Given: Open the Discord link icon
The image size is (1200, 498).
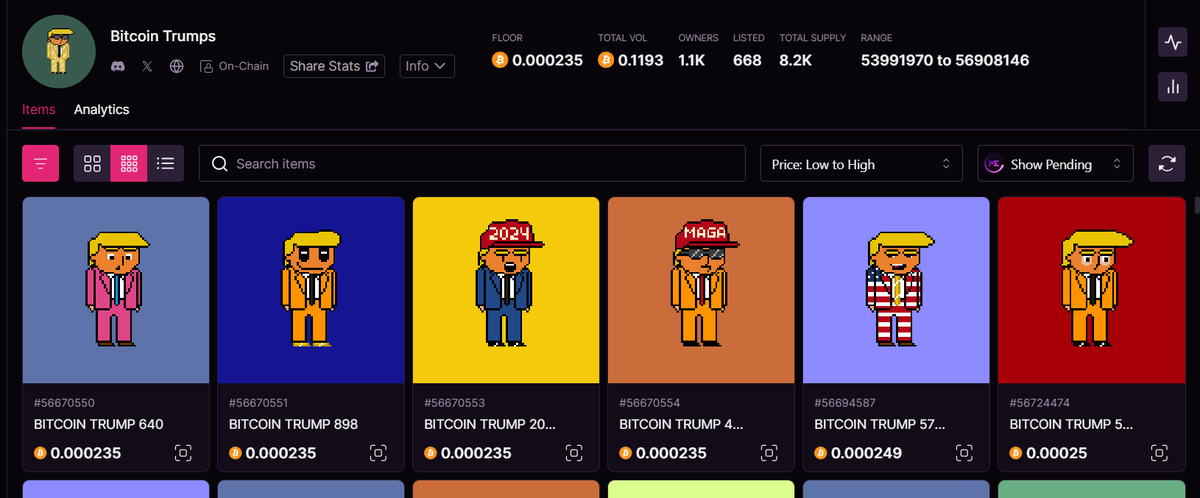Looking at the screenshot, I should (x=119, y=67).
